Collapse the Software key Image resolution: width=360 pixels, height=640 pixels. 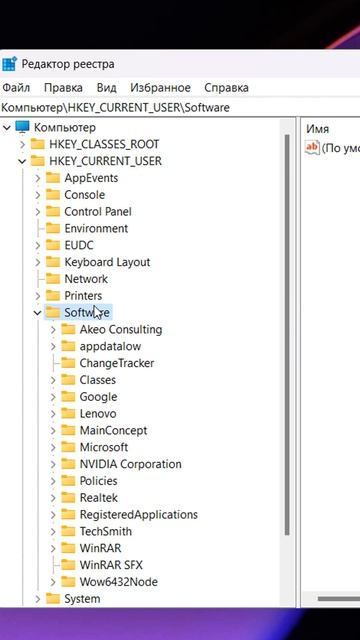(38, 313)
